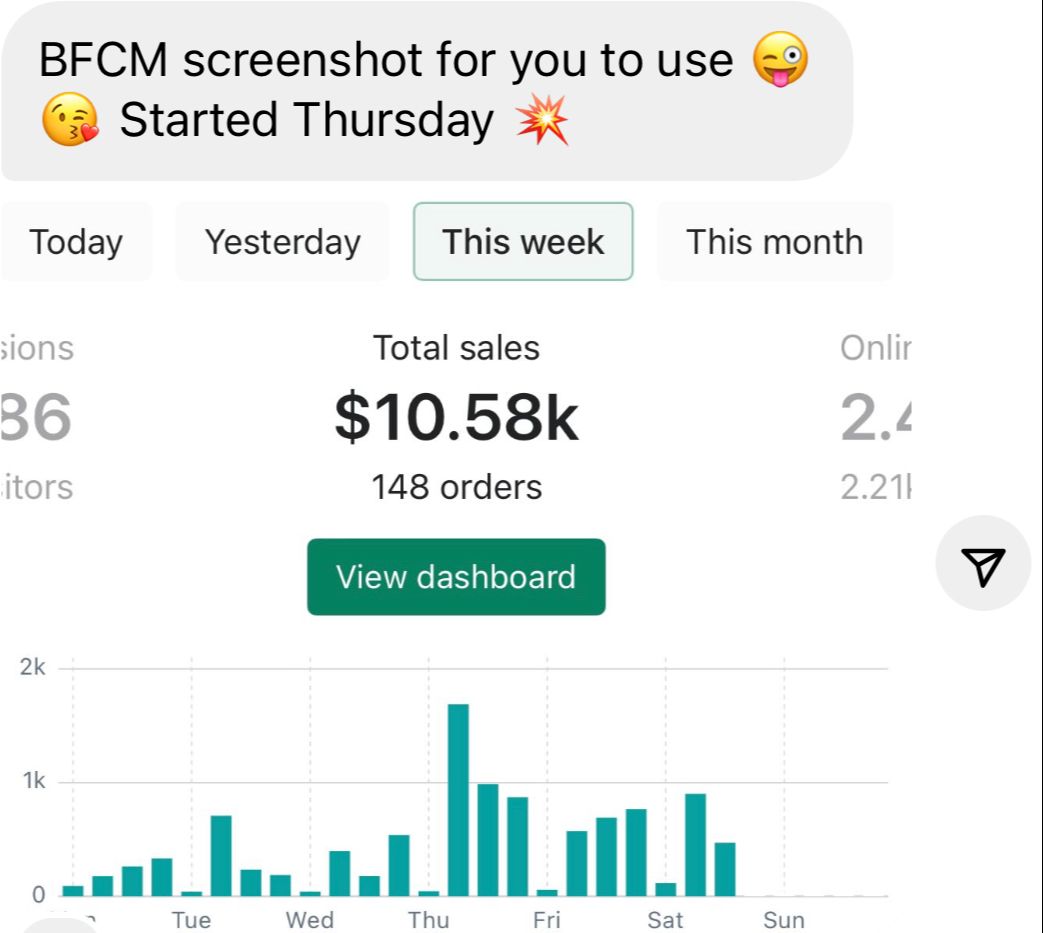
Task: Click the collision explosion emoji
Action: (542, 121)
